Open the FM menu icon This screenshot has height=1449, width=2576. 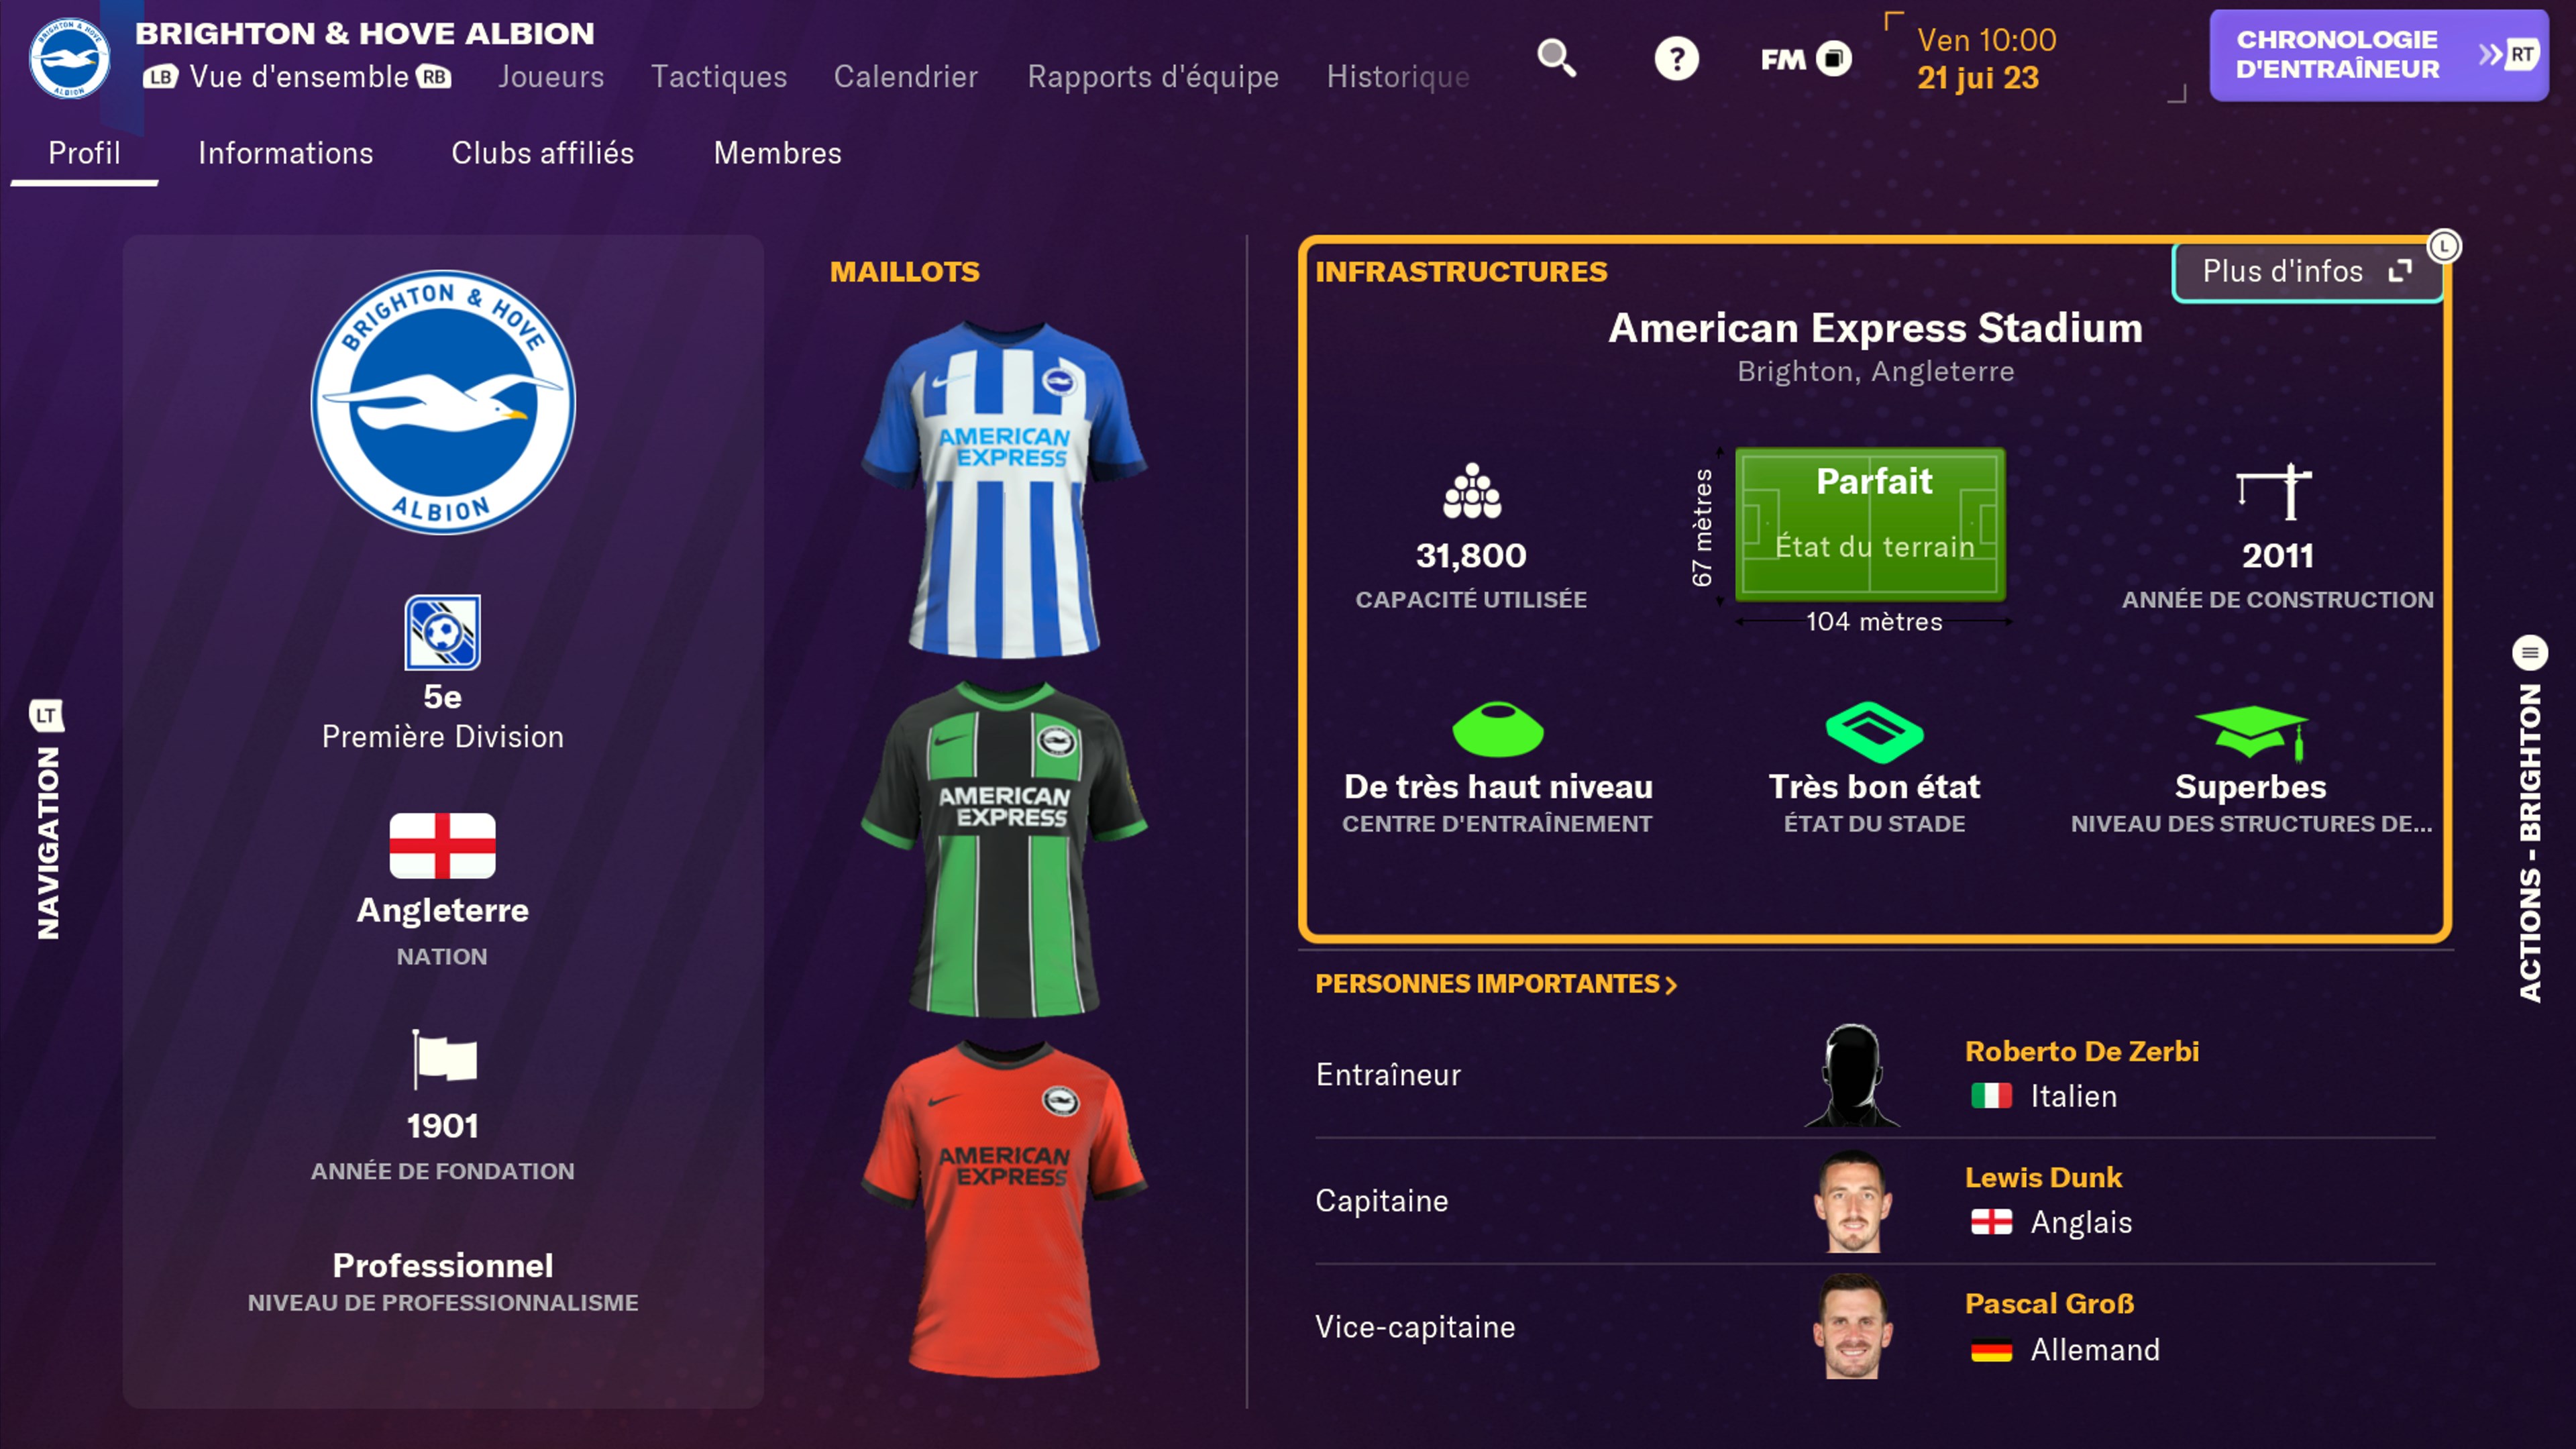coord(1806,59)
